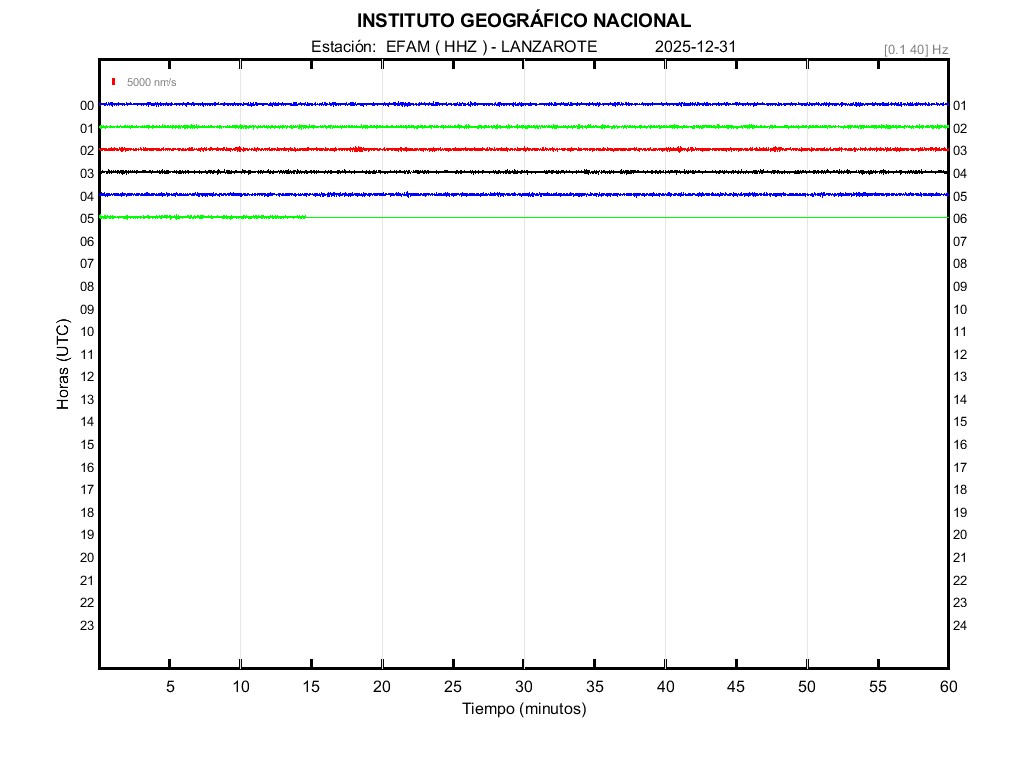
Task: Click the 30 minute tick label
Action: pyautogui.click(x=524, y=687)
